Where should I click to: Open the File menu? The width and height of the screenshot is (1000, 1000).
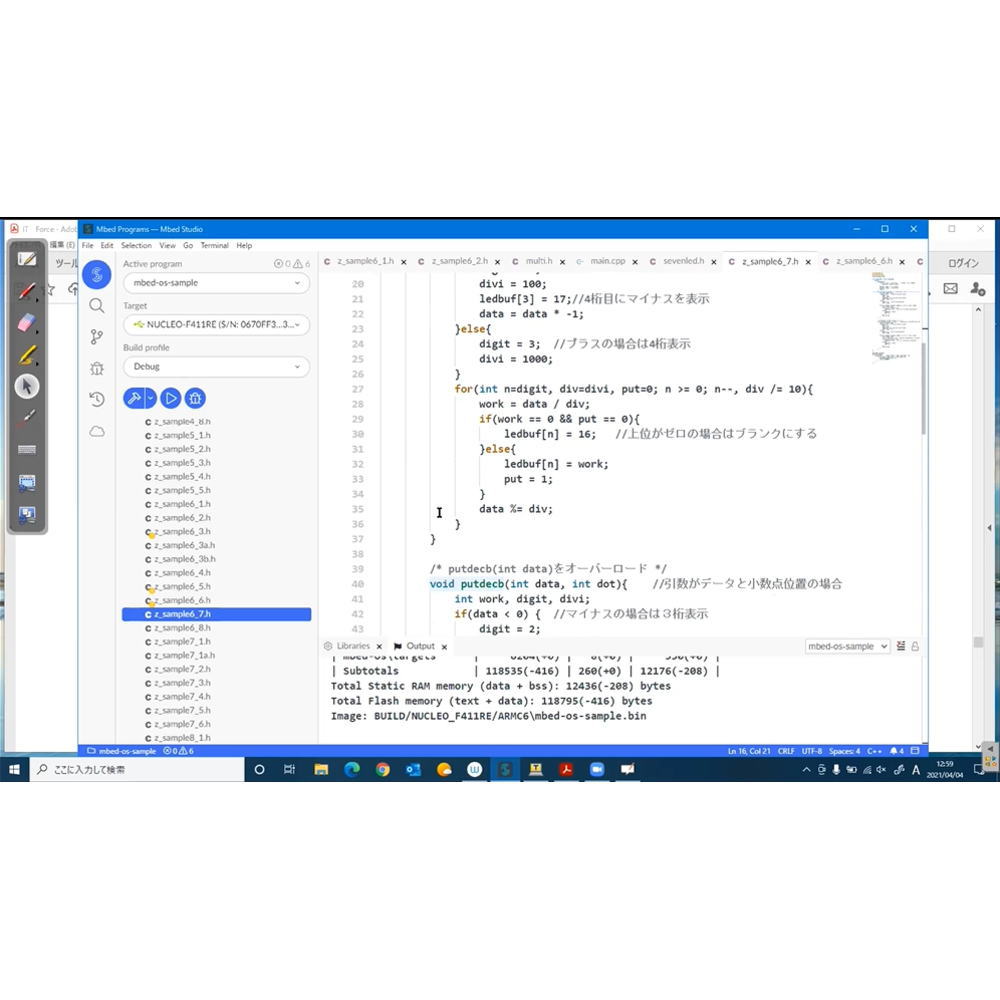pyautogui.click(x=87, y=245)
